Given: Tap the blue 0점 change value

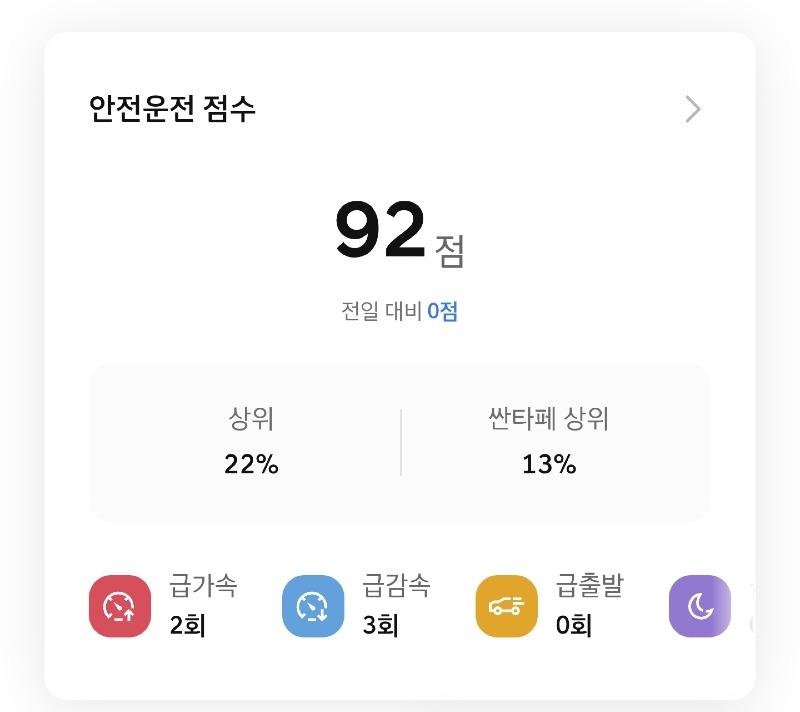Looking at the screenshot, I should tap(442, 311).
